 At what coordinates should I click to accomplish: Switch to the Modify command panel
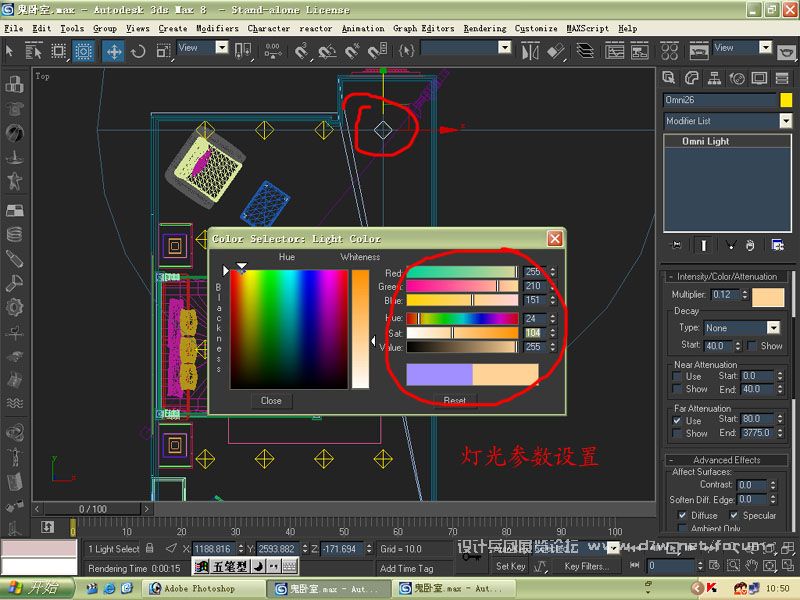point(691,78)
